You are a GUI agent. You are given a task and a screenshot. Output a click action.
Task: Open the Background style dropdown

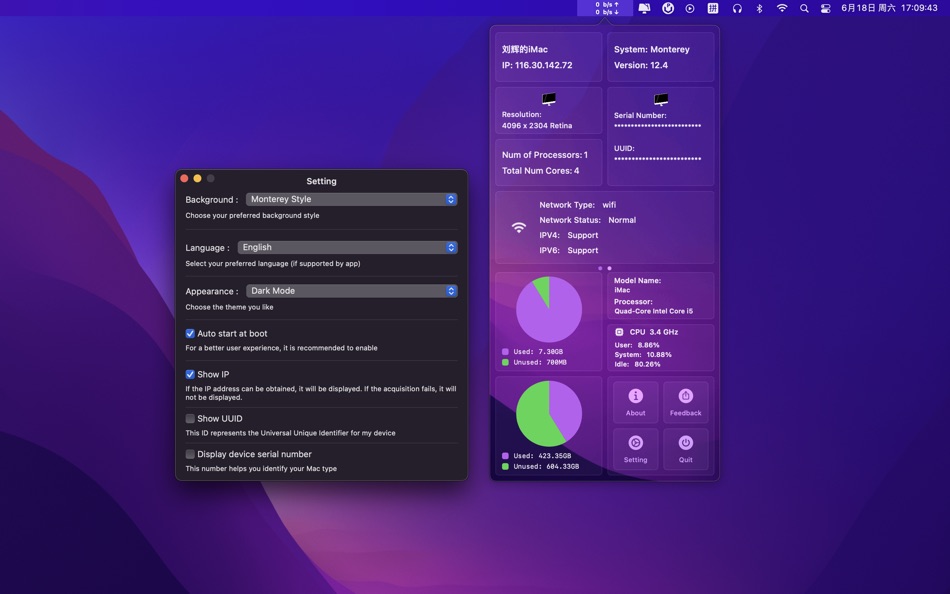tap(351, 199)
